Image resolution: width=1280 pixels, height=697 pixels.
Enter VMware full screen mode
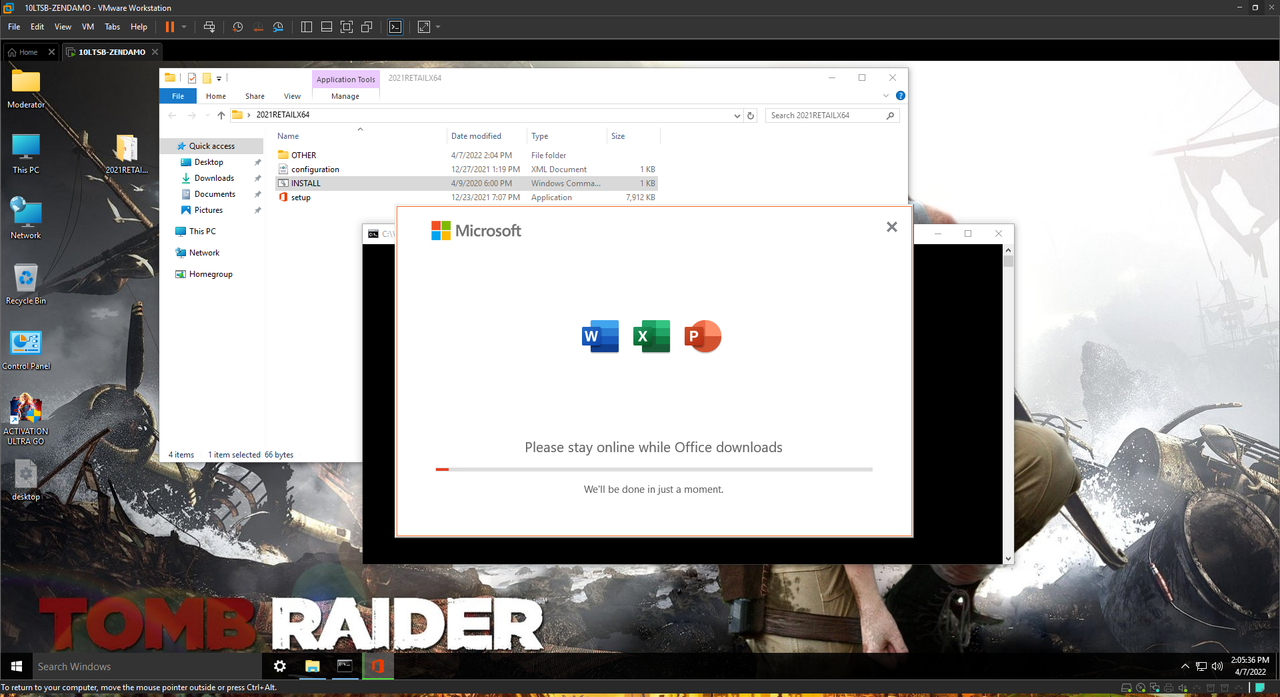pyautogui.click(x=347, y=27)
